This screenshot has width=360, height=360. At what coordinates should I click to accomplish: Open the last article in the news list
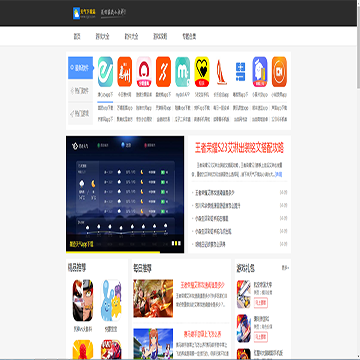click(210, 244)
